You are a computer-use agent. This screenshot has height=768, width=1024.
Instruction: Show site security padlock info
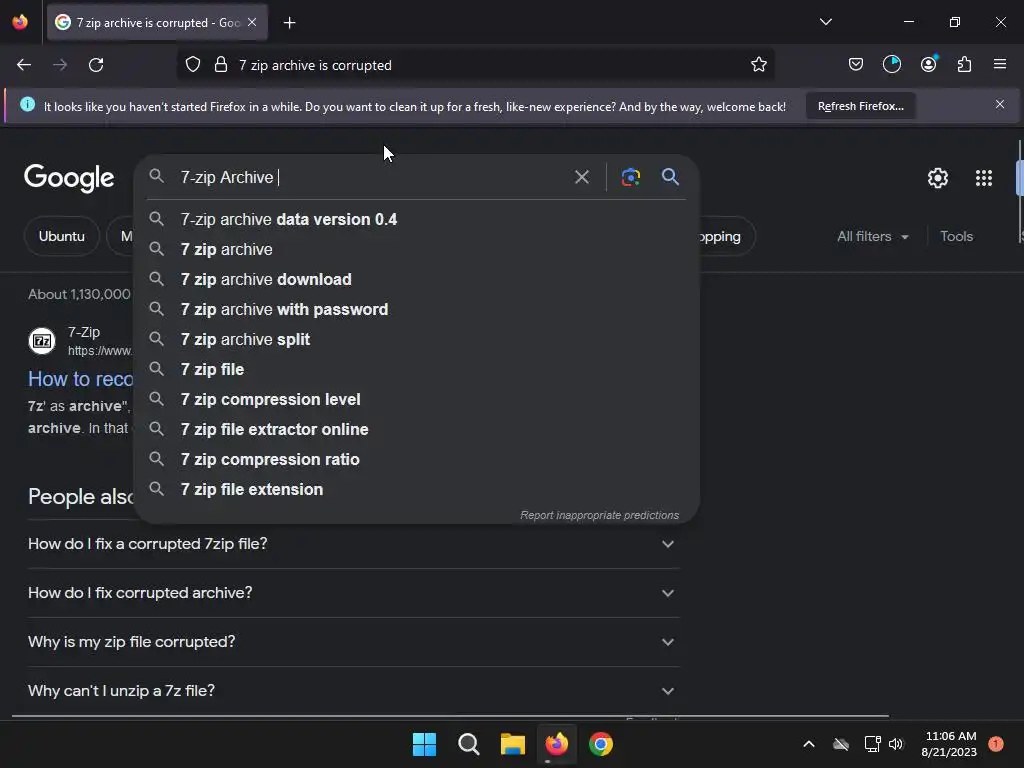point(221,65)
